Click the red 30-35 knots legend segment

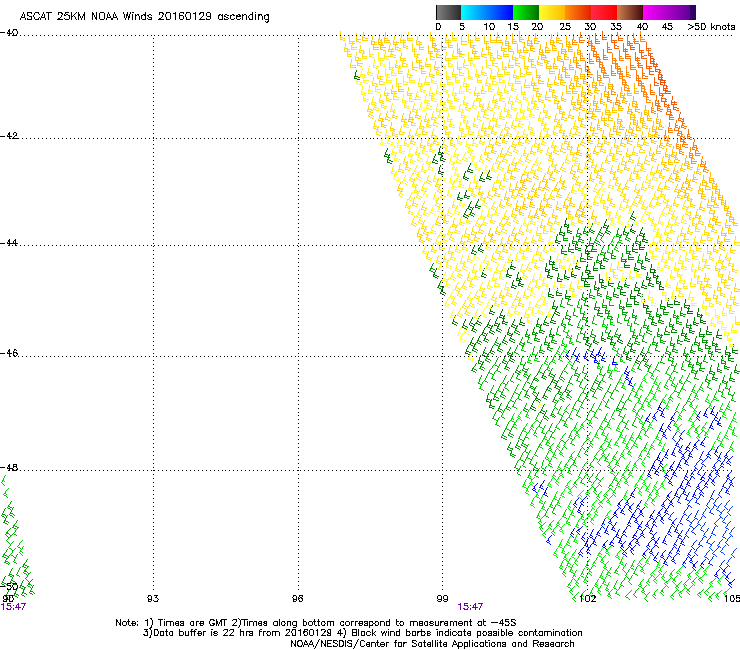[604, 12]
